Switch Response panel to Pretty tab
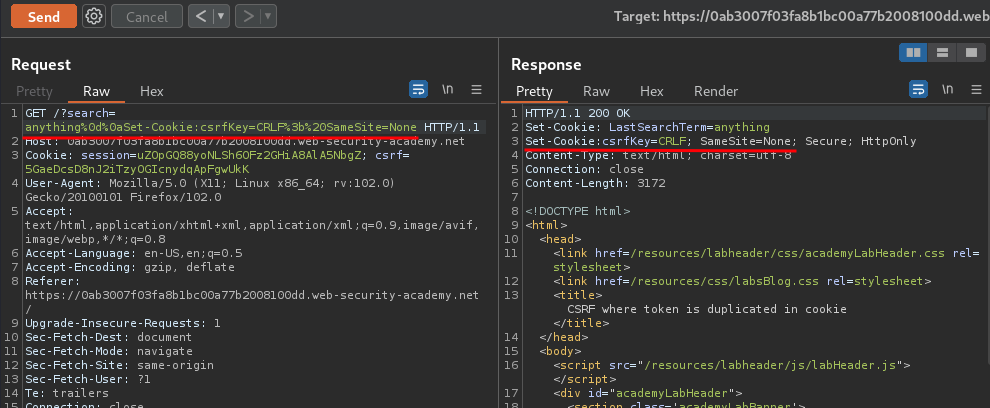 tap(534, 92)
